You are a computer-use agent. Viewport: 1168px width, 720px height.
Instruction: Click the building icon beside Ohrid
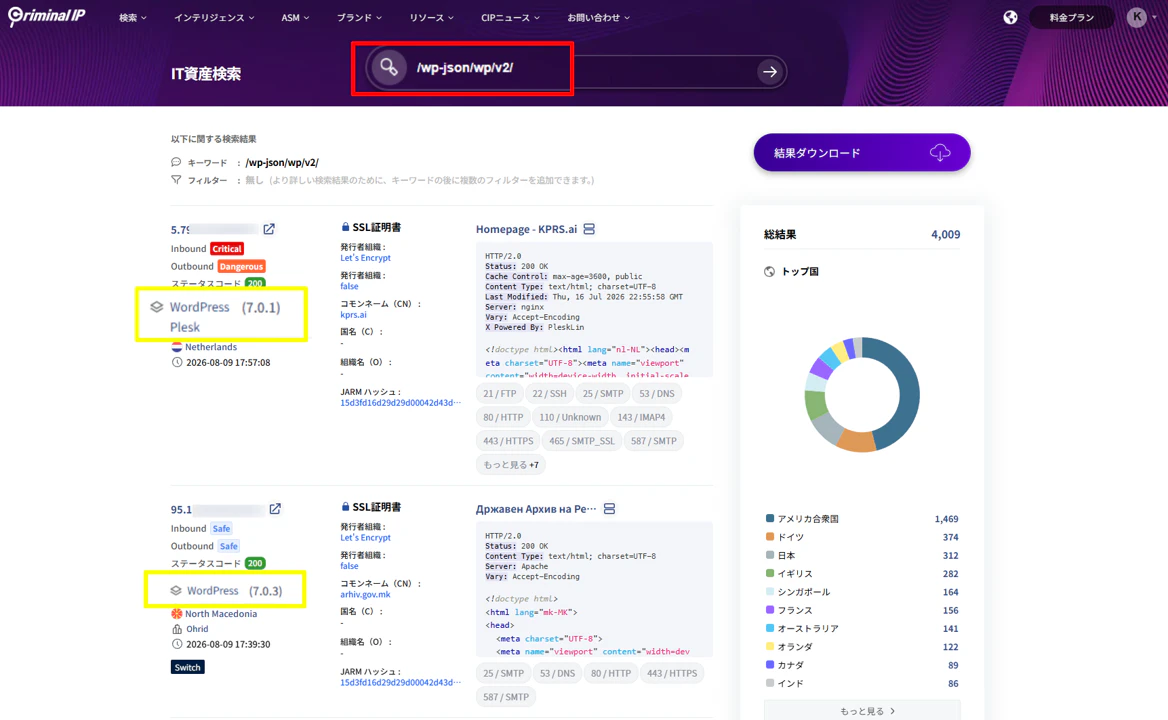[x=177, y=629]
